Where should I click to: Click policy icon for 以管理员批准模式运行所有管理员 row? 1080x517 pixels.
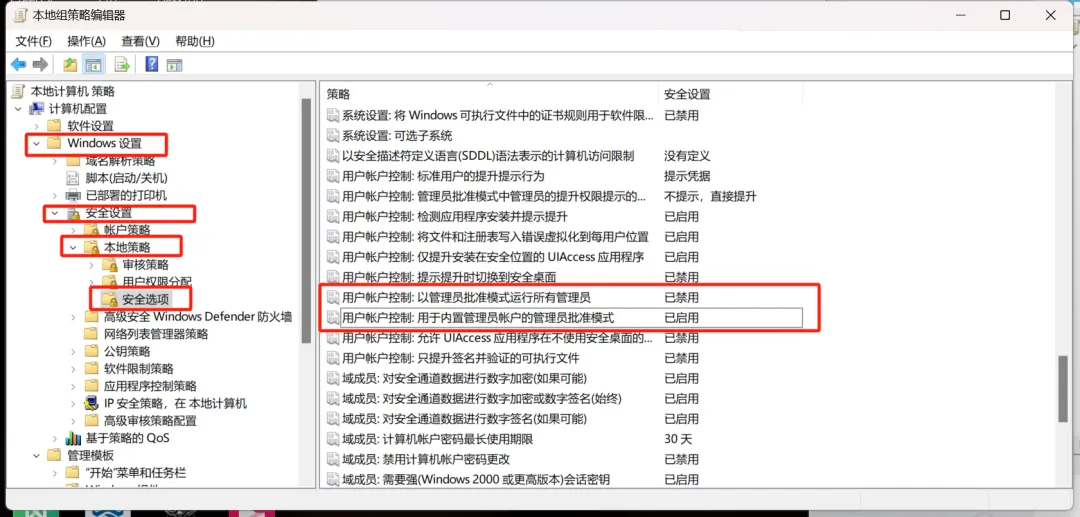pos(333,297)
